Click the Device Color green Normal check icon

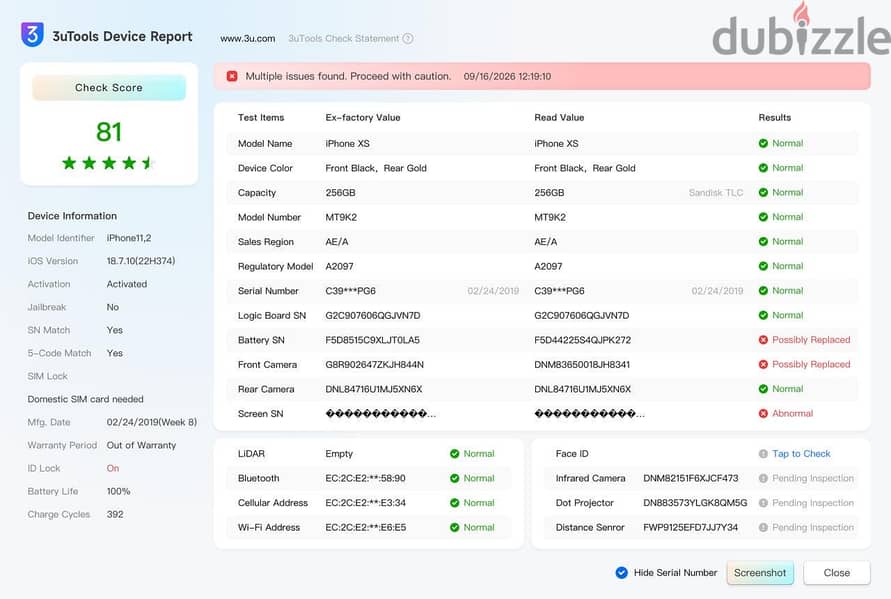[x=763, y=168]
